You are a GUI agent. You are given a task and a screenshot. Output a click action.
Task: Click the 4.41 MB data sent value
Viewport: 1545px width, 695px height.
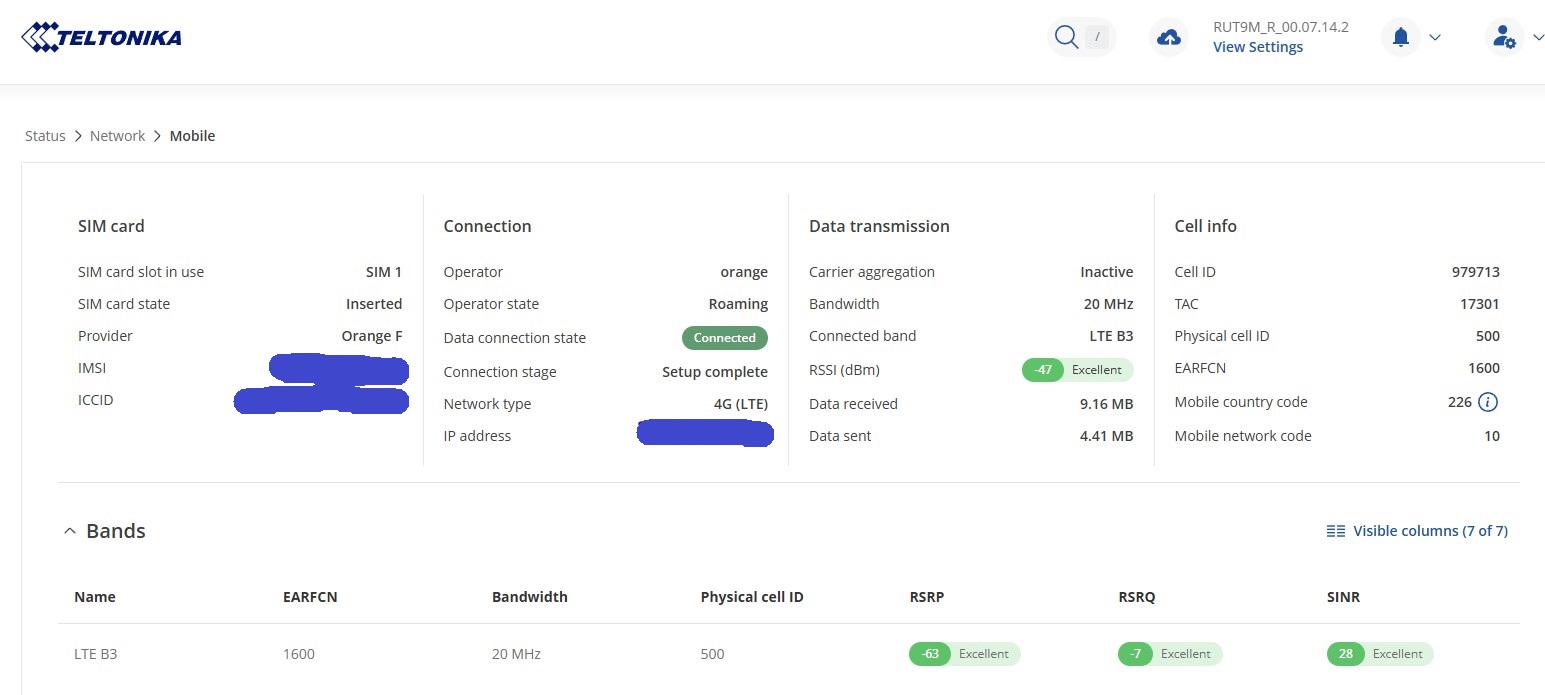coord(1107,436)
